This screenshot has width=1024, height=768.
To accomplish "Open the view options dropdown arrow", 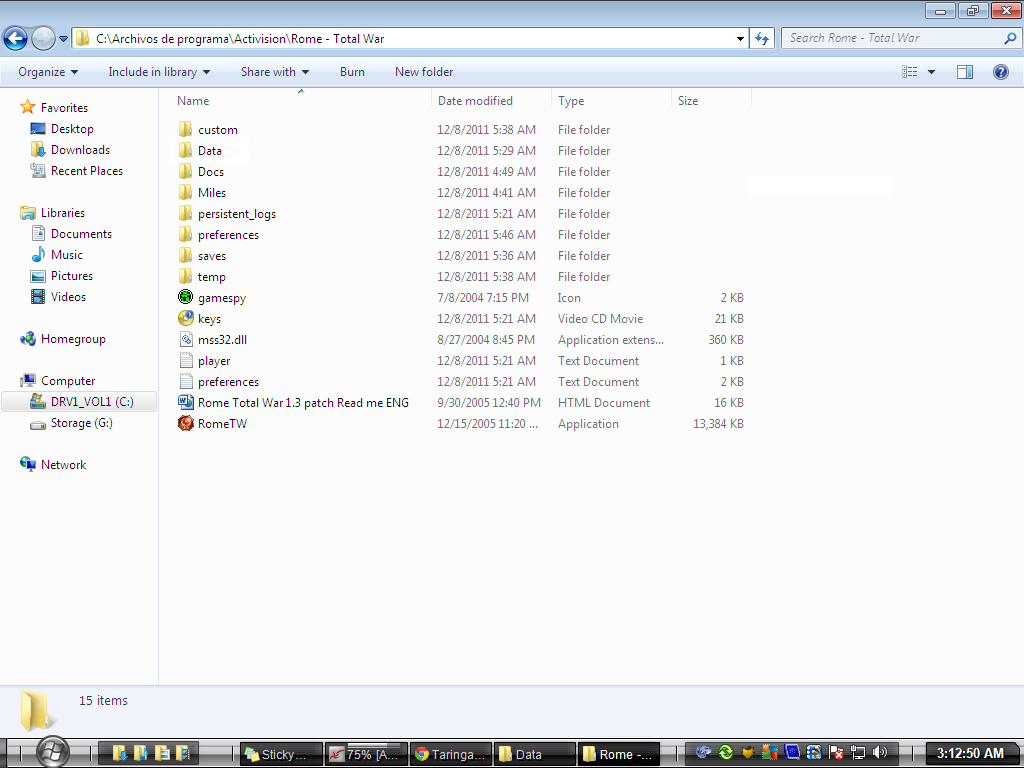I will click(931, 72).
